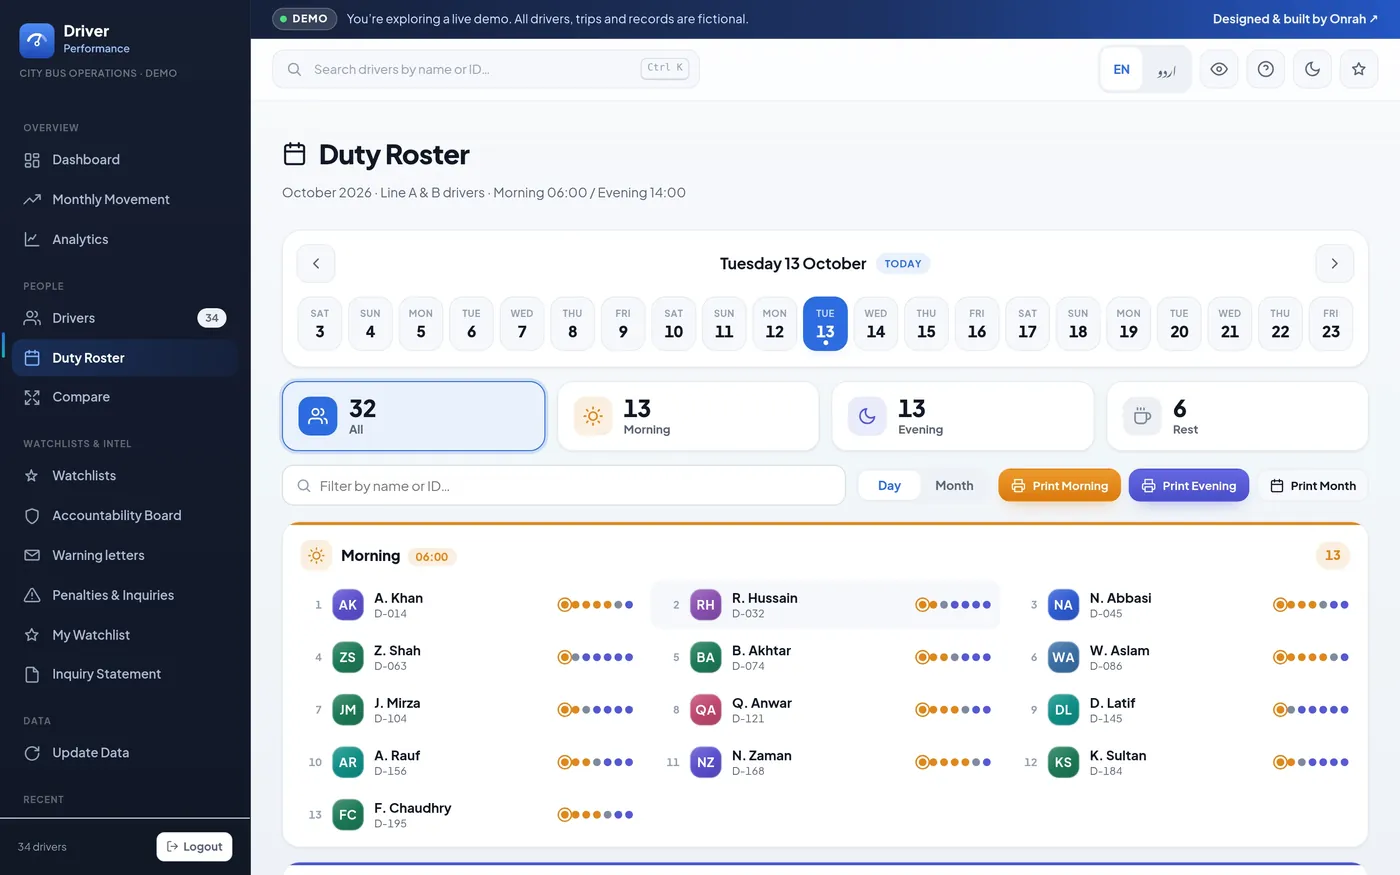The image size is (1400, 875).
Task: Switch language to EN
Action: [1122, 70]
